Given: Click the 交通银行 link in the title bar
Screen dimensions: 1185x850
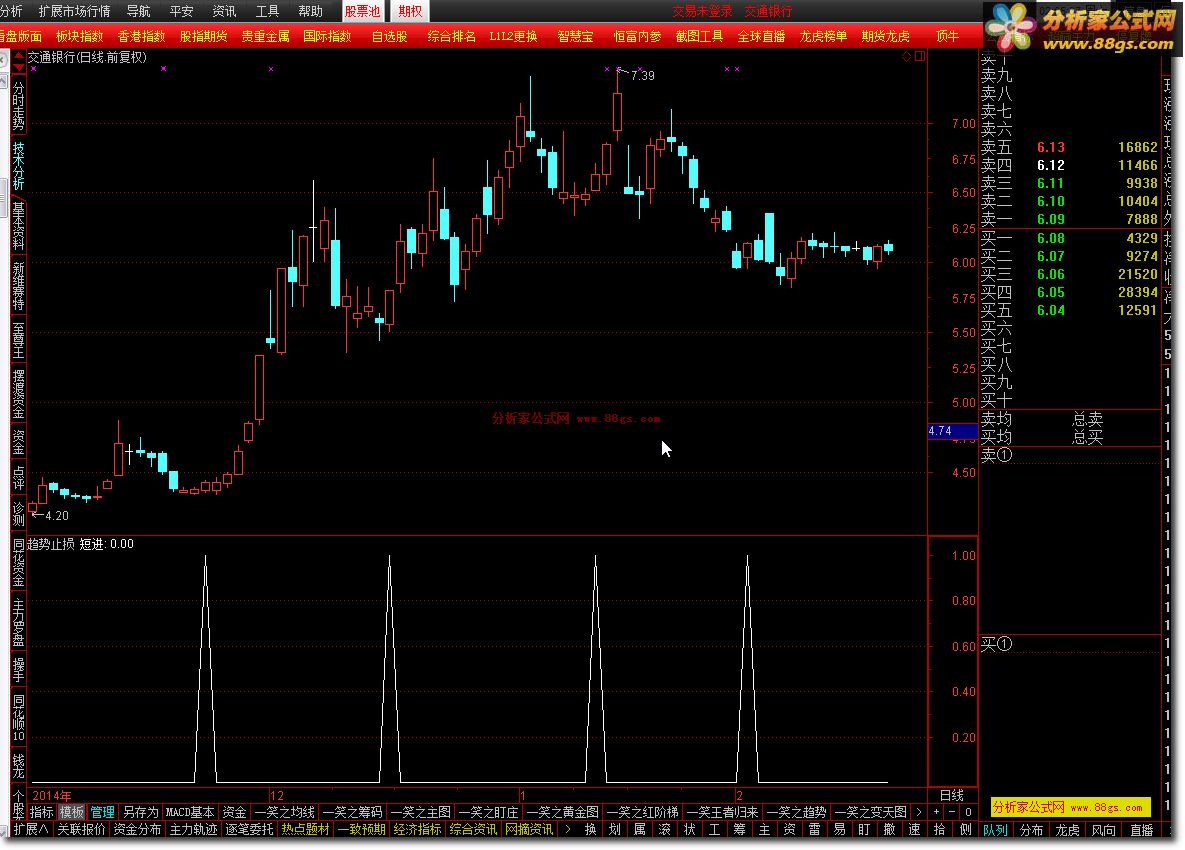Looking at the screenshot, I should tap(768, 11).
